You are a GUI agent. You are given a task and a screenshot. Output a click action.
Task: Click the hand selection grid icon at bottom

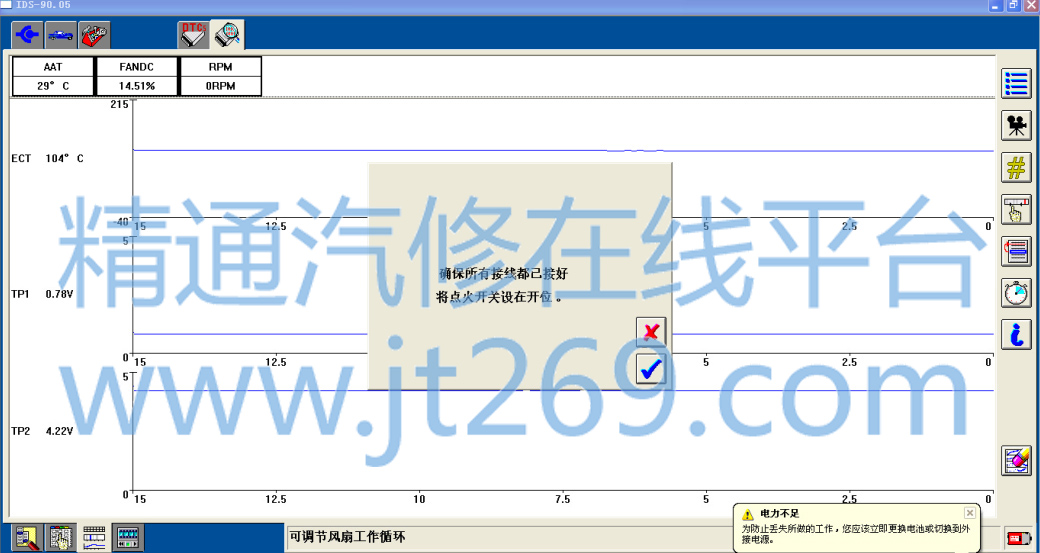(60, 537)
